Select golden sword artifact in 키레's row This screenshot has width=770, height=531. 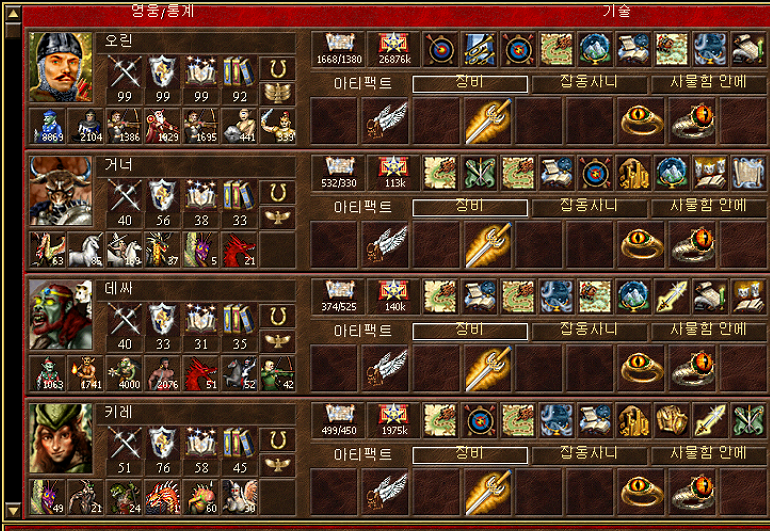pos(487,492)
